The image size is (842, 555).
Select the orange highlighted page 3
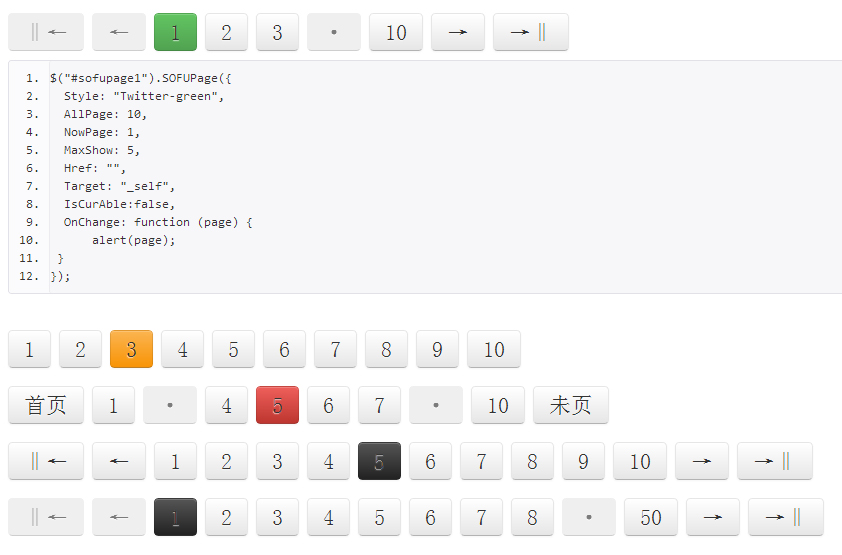[132, 349]
